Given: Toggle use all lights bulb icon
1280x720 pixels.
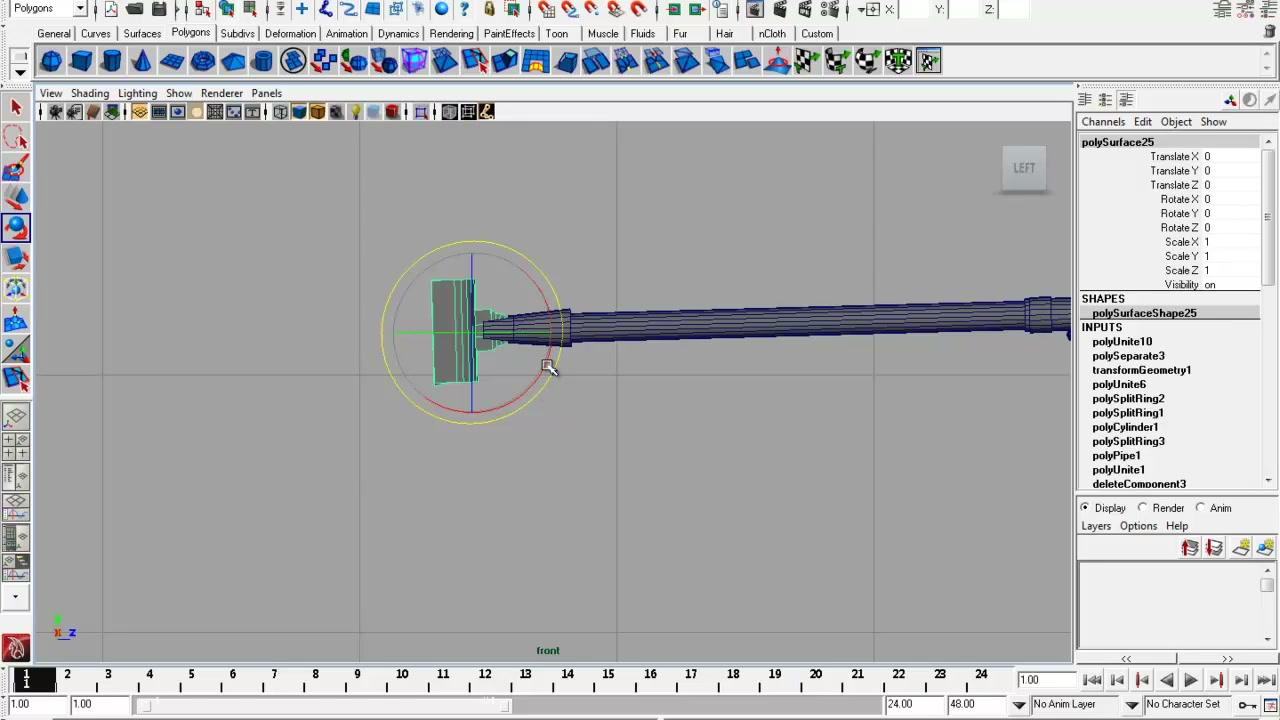Looking at the screenshot, I should pos(355,112).
